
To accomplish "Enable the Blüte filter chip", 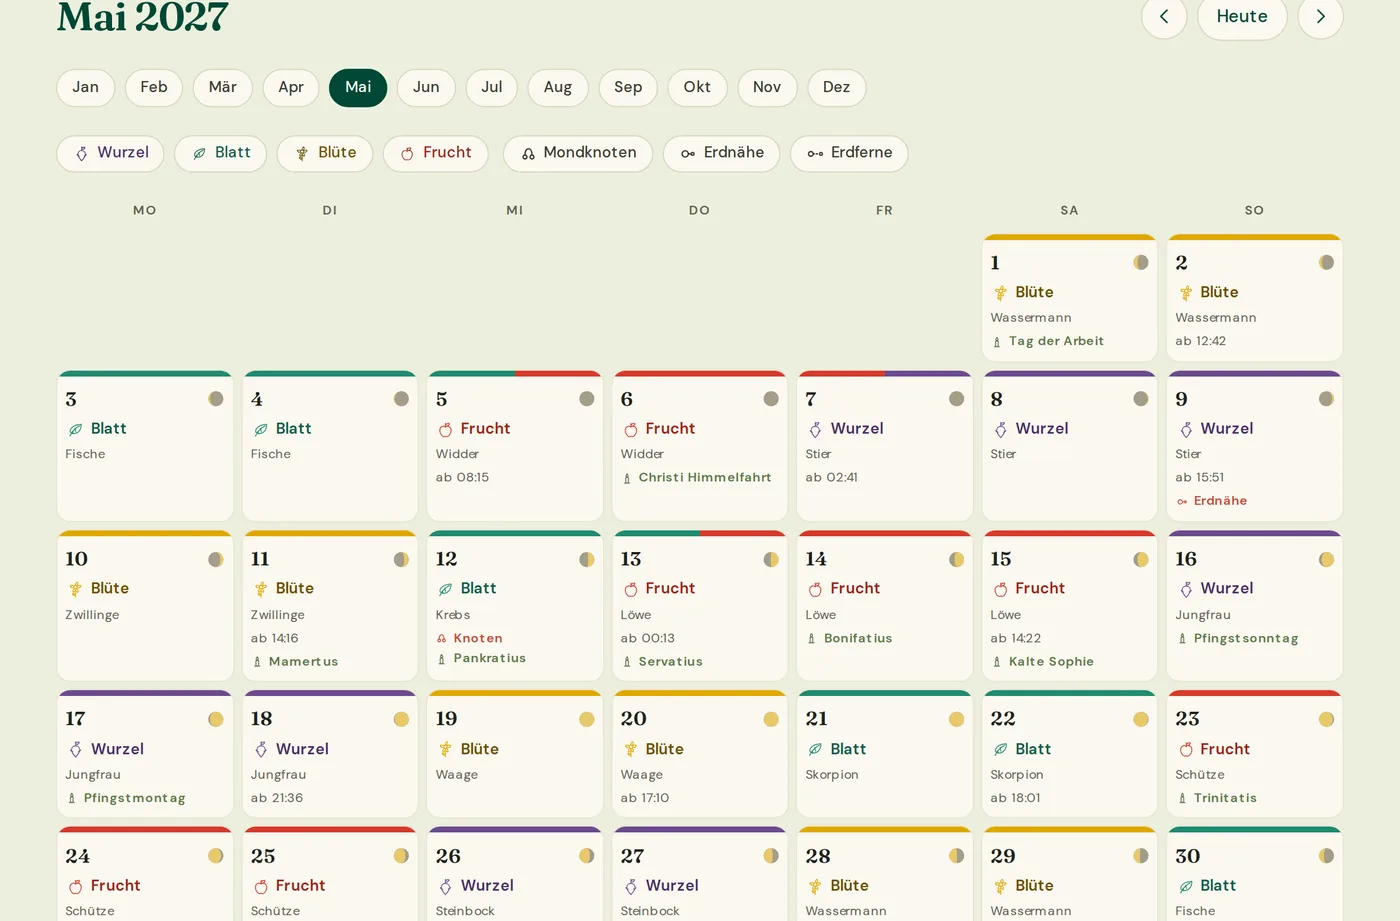I will click(326, 153).
